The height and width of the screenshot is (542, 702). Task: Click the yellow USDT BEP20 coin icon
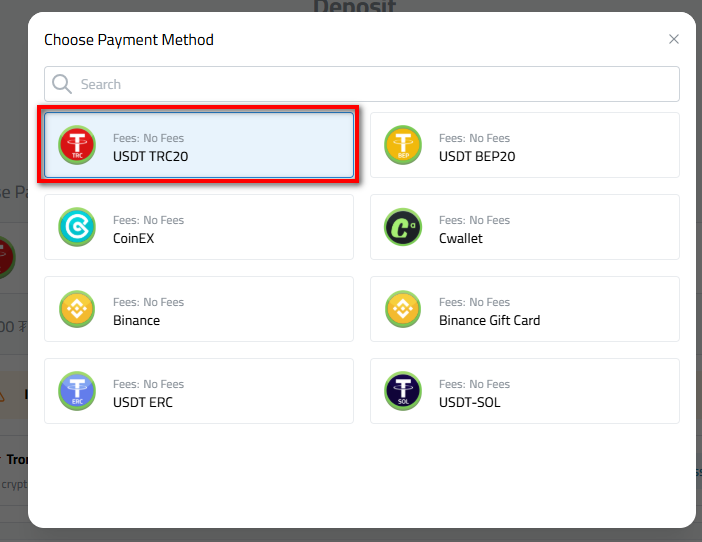click(x=403, y=146)
